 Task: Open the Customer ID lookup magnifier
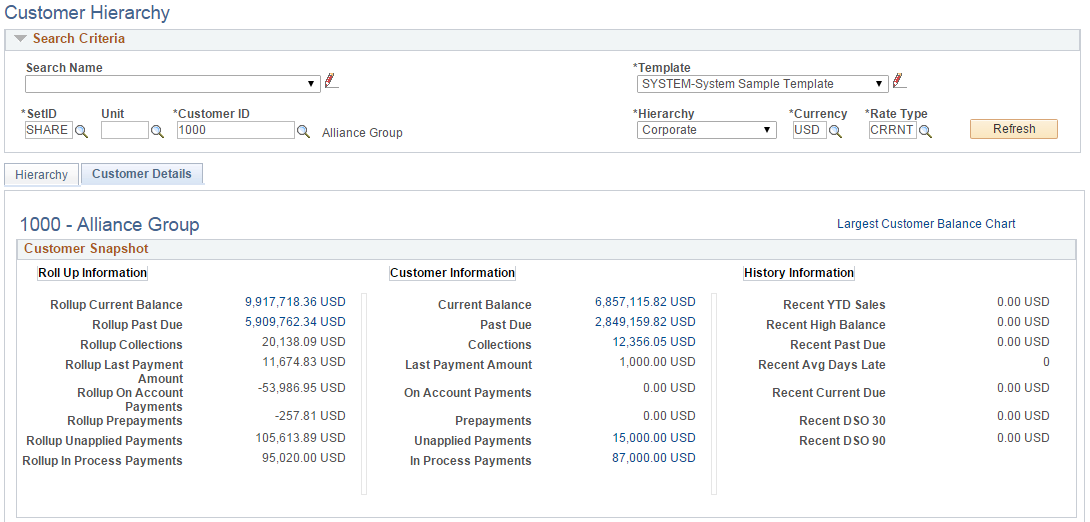tap(304, 131)
